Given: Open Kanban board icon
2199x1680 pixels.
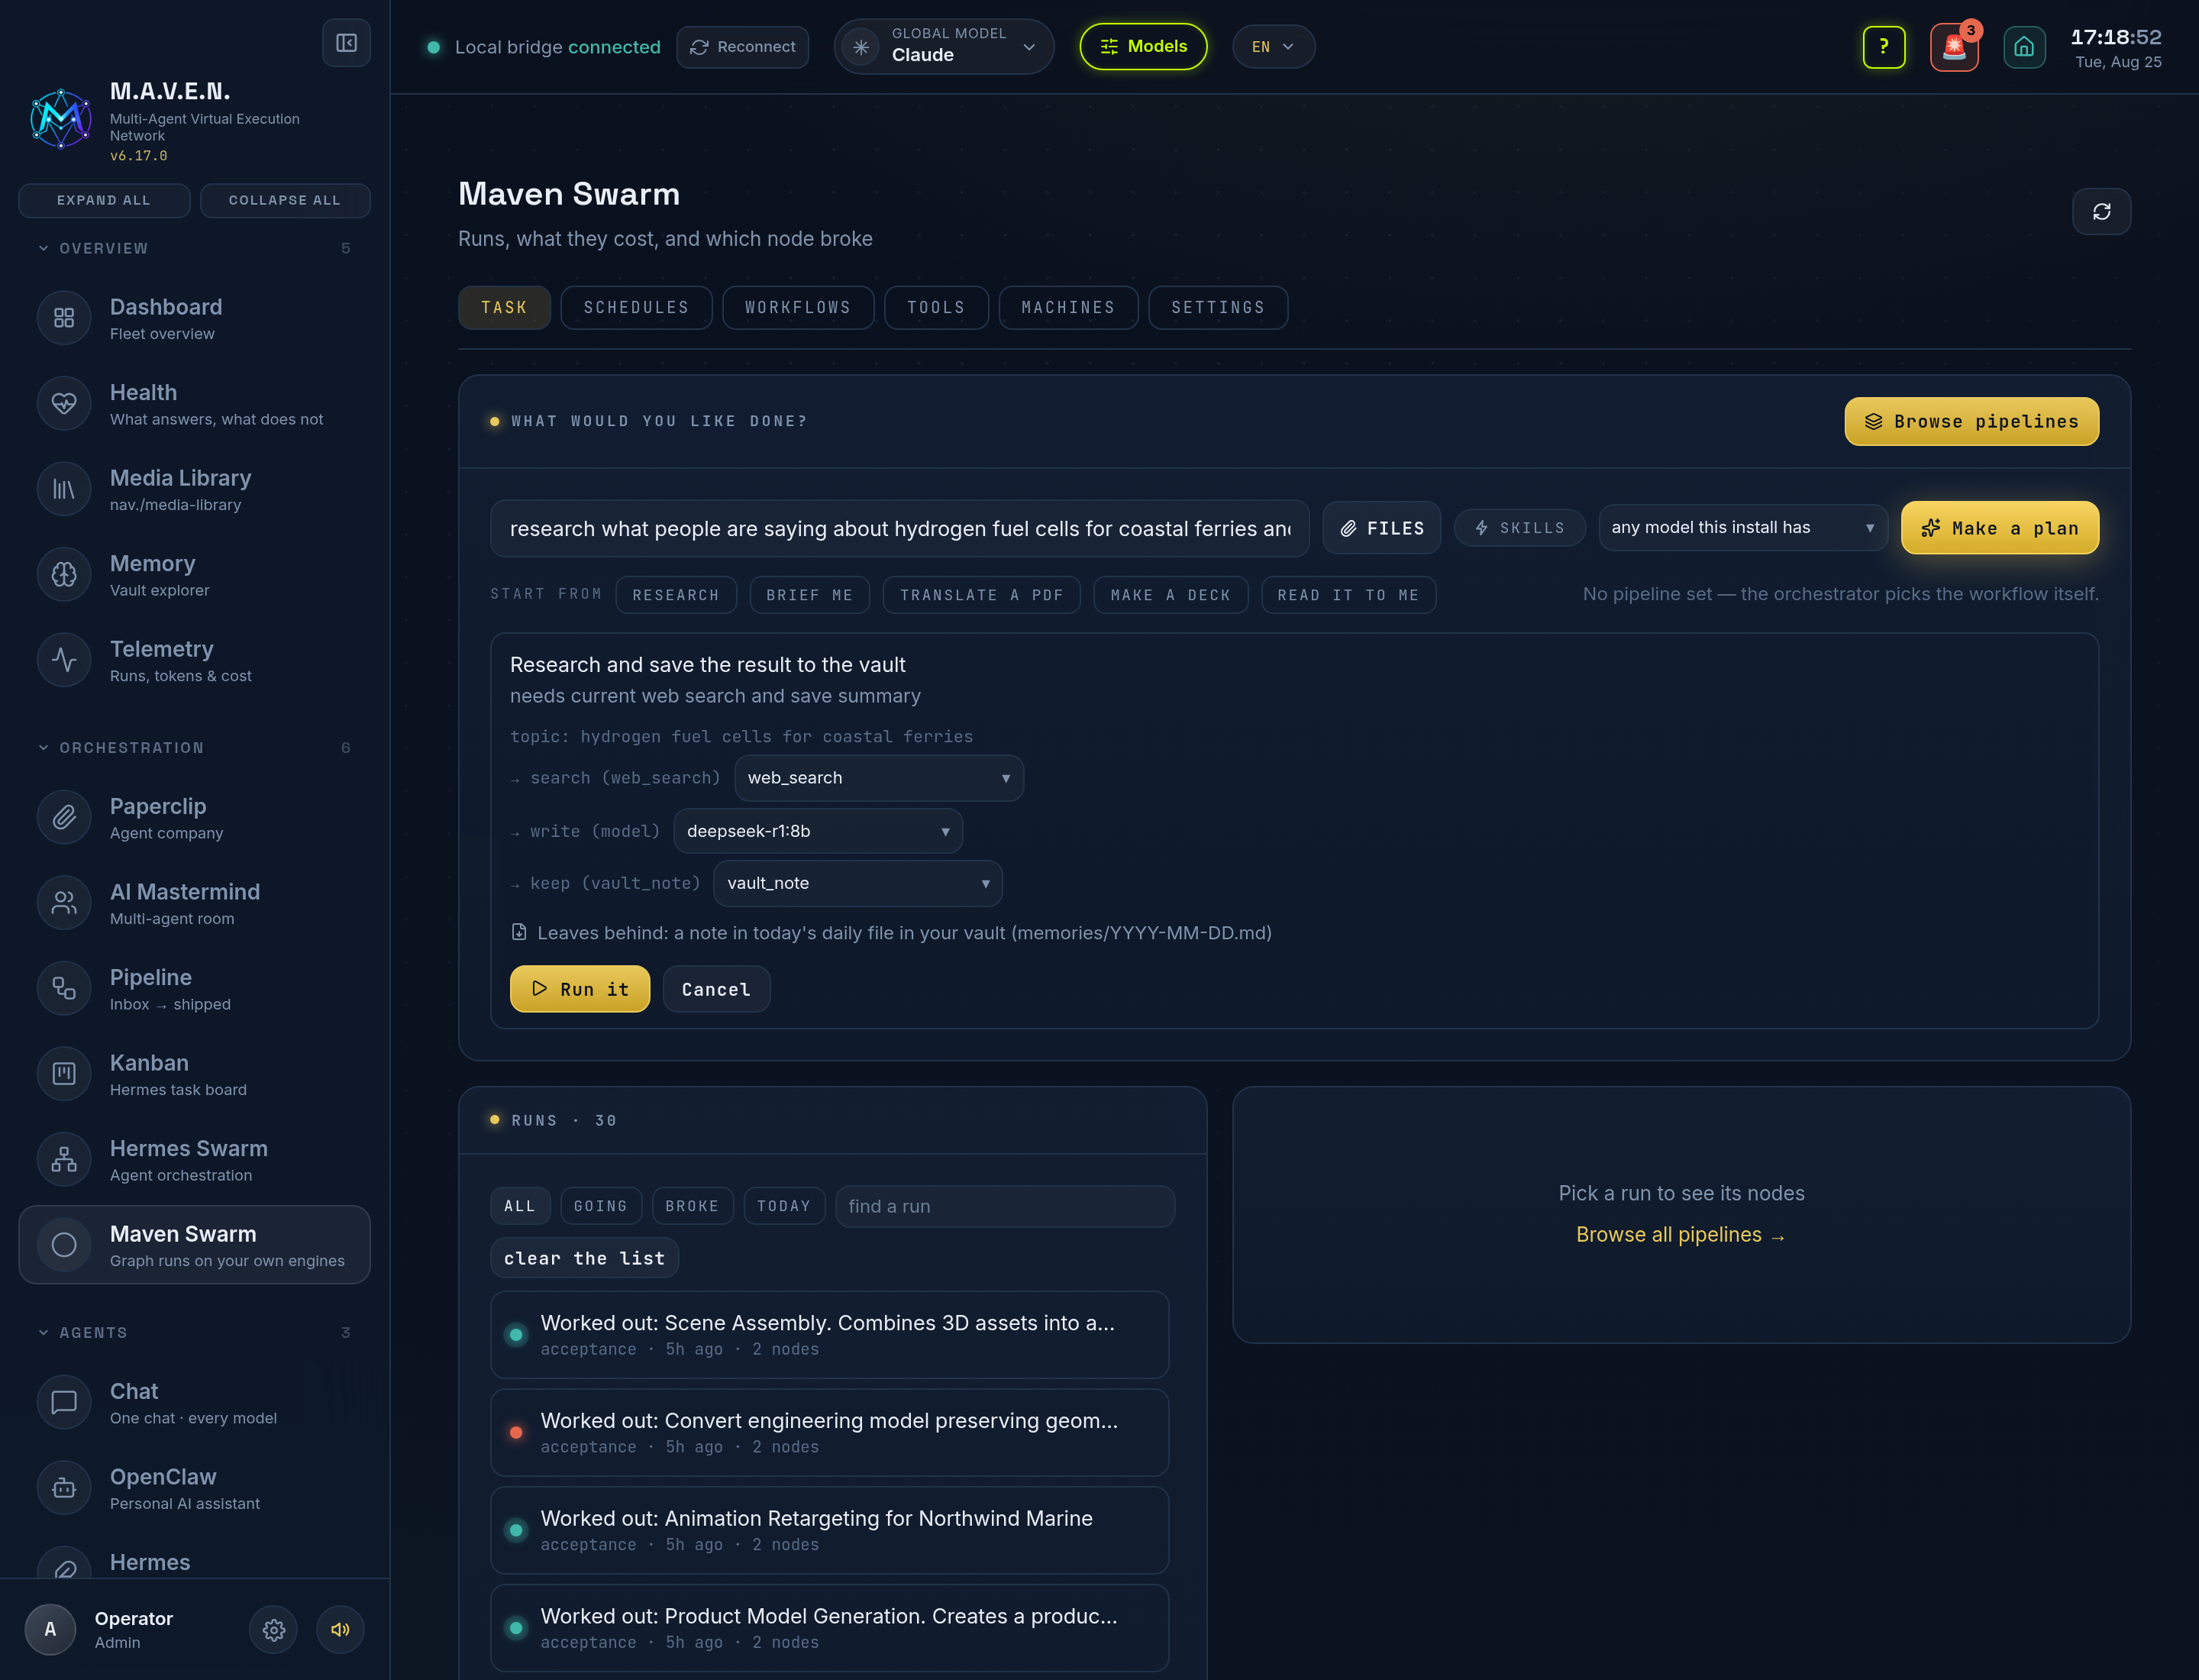Looking at the screenshot, I should click(x=64, y=1074).
